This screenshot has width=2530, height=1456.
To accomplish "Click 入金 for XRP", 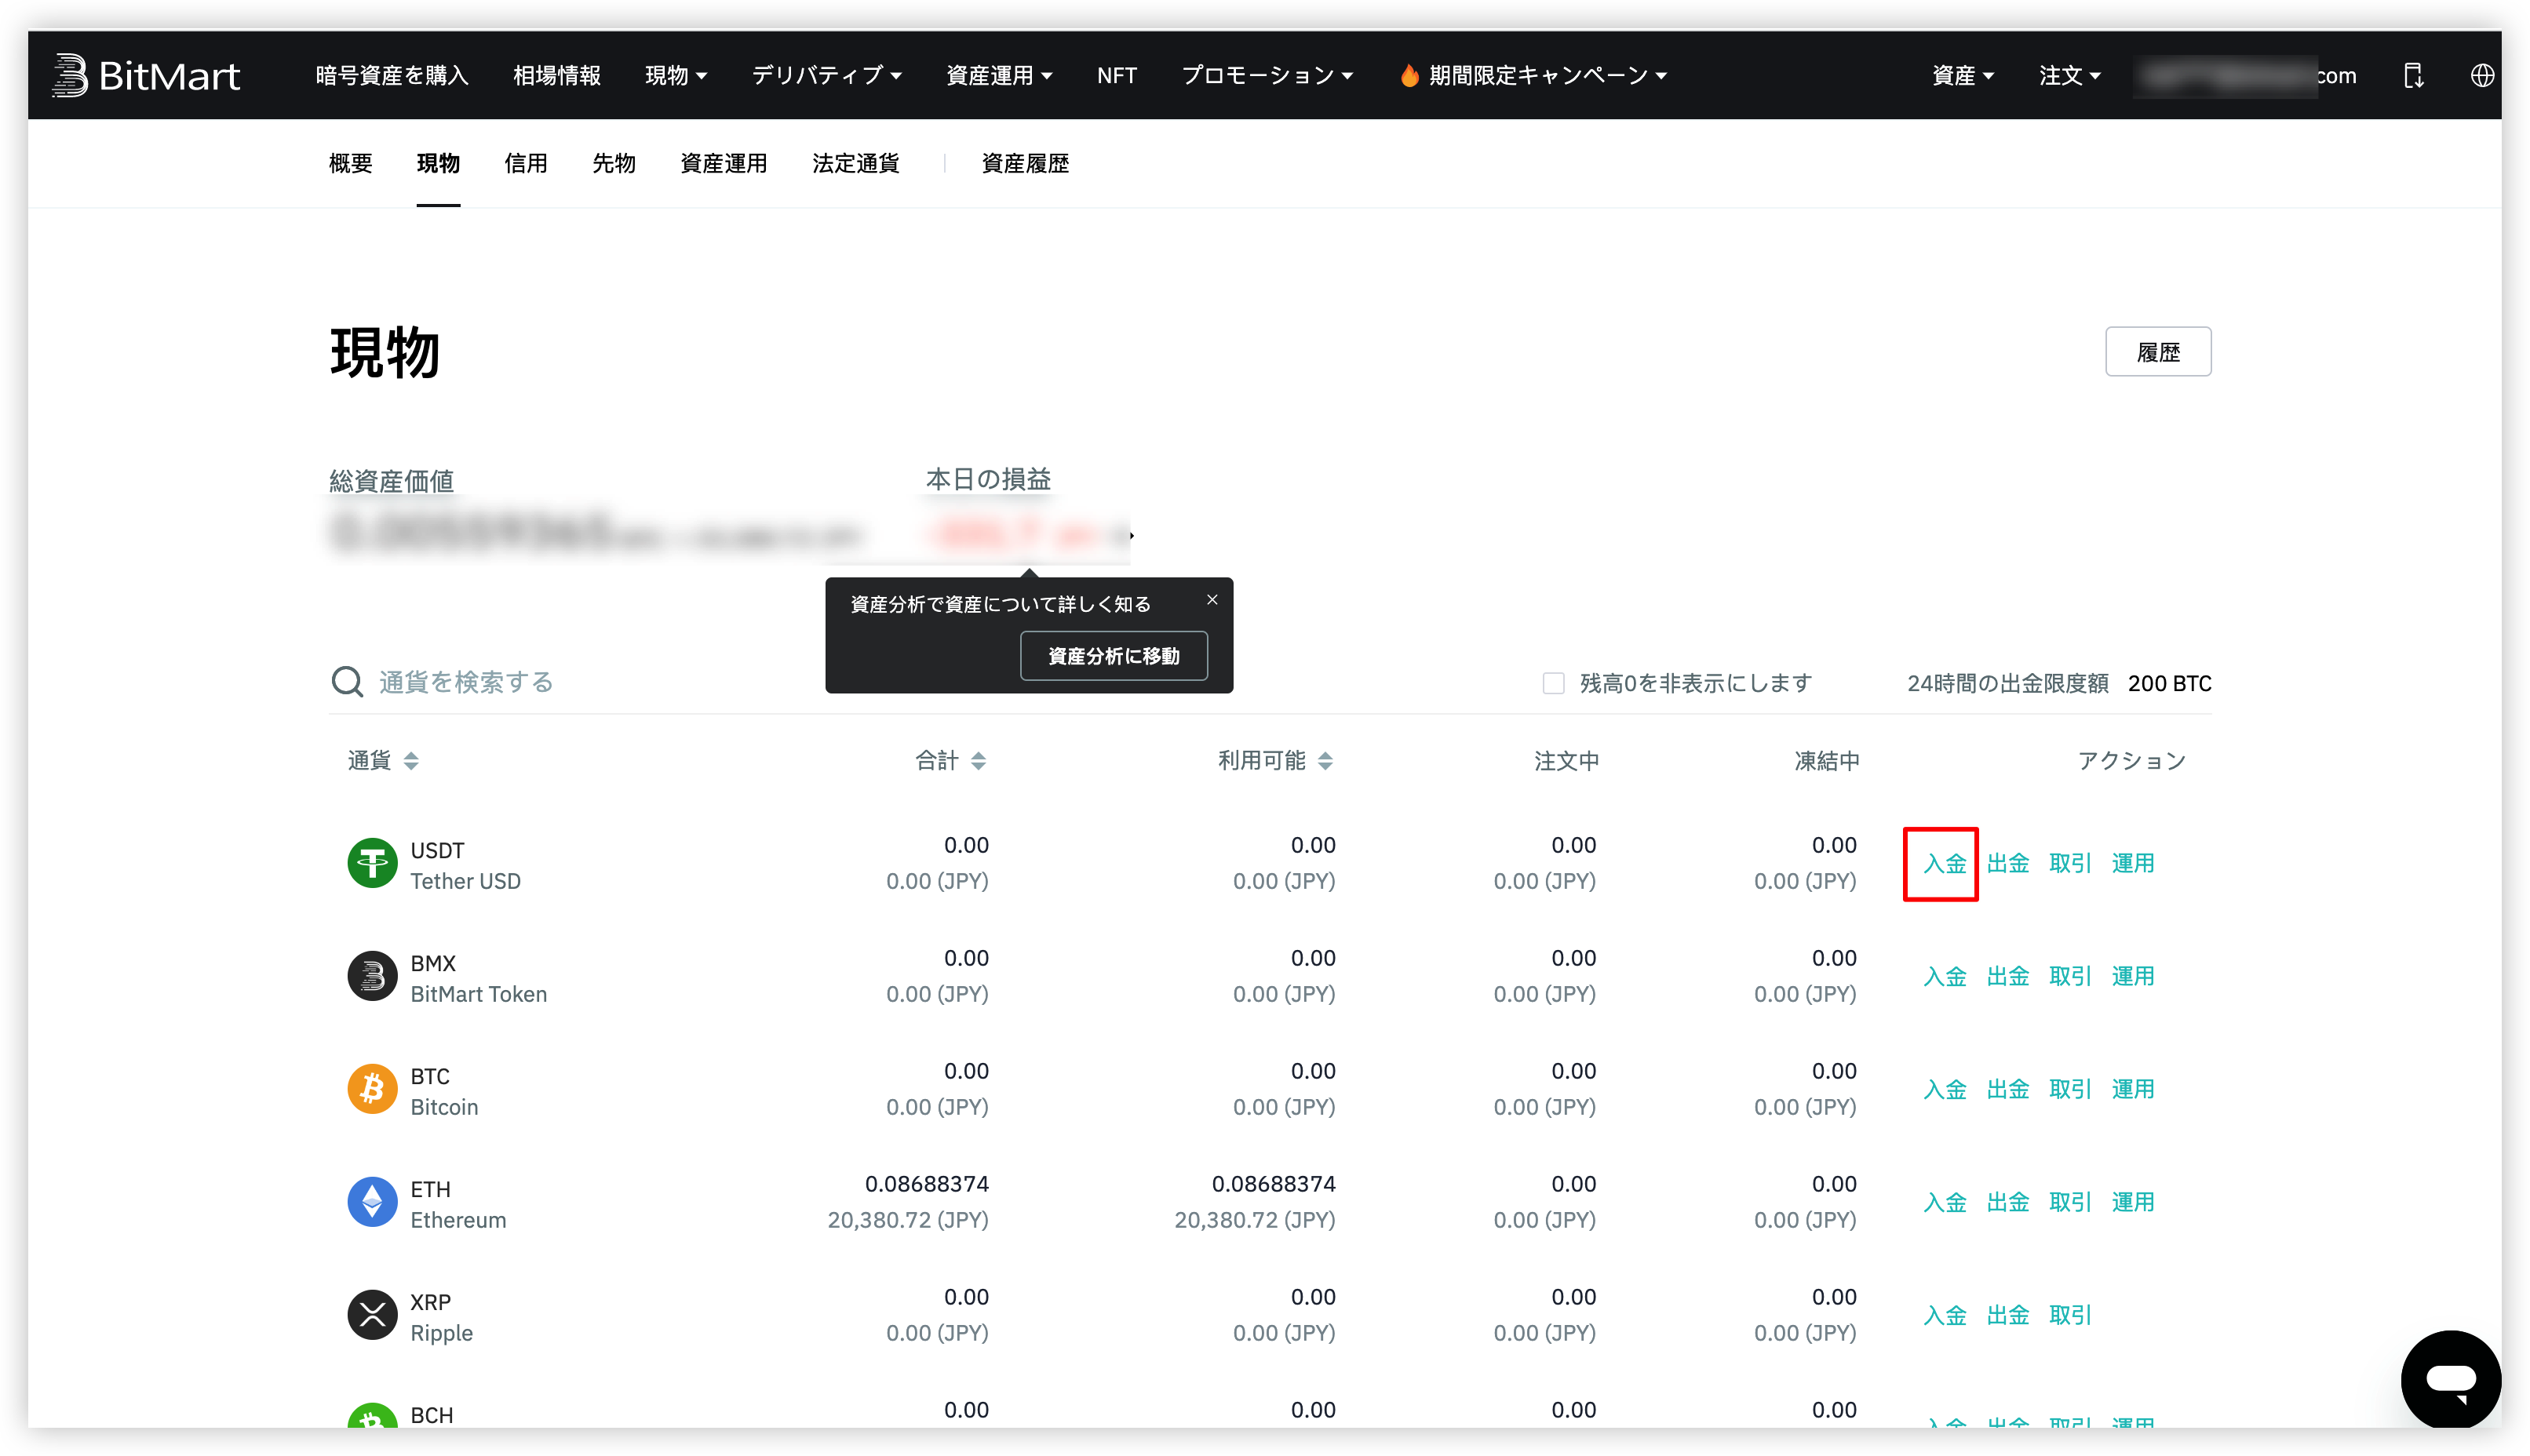I will click(1945, 1315).
